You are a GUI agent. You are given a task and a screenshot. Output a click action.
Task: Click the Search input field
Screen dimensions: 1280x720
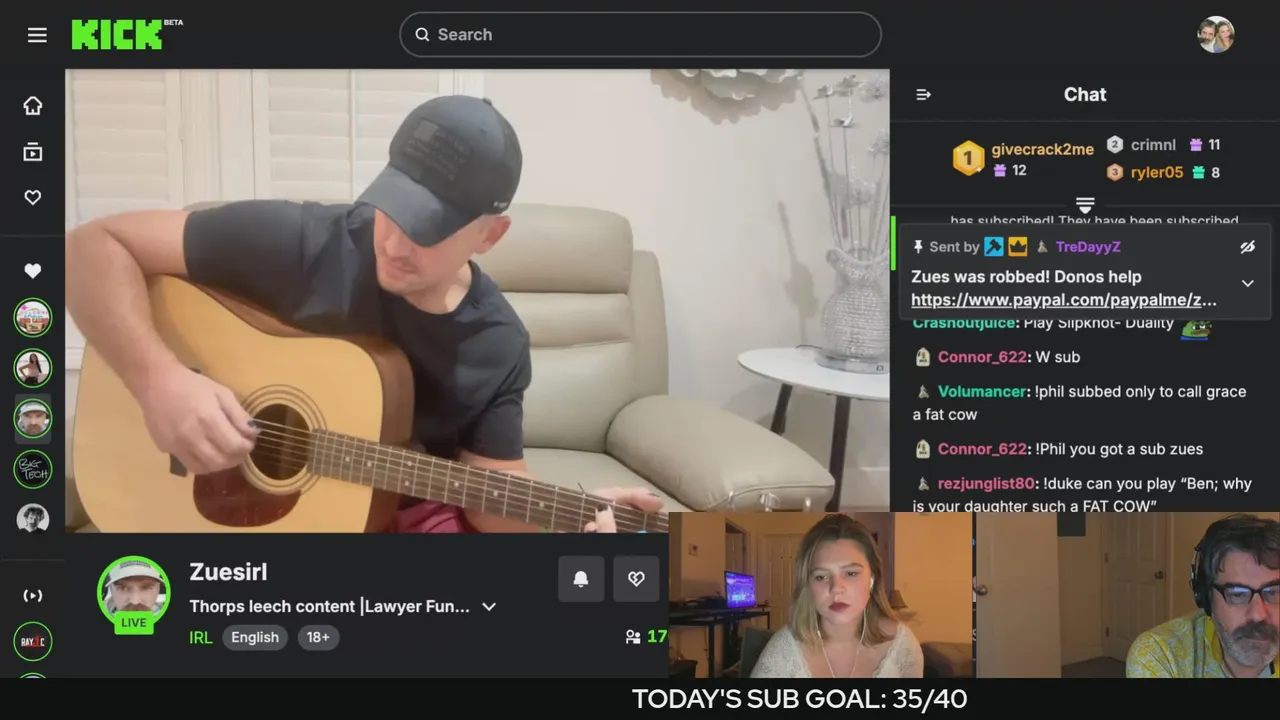(x=640, y=35)
